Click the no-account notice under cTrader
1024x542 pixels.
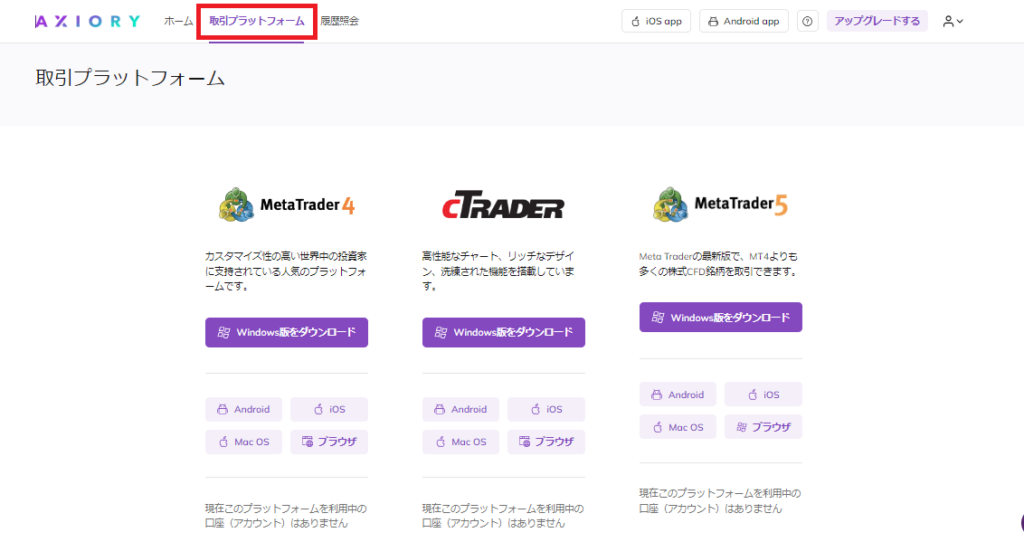point(503,516)
